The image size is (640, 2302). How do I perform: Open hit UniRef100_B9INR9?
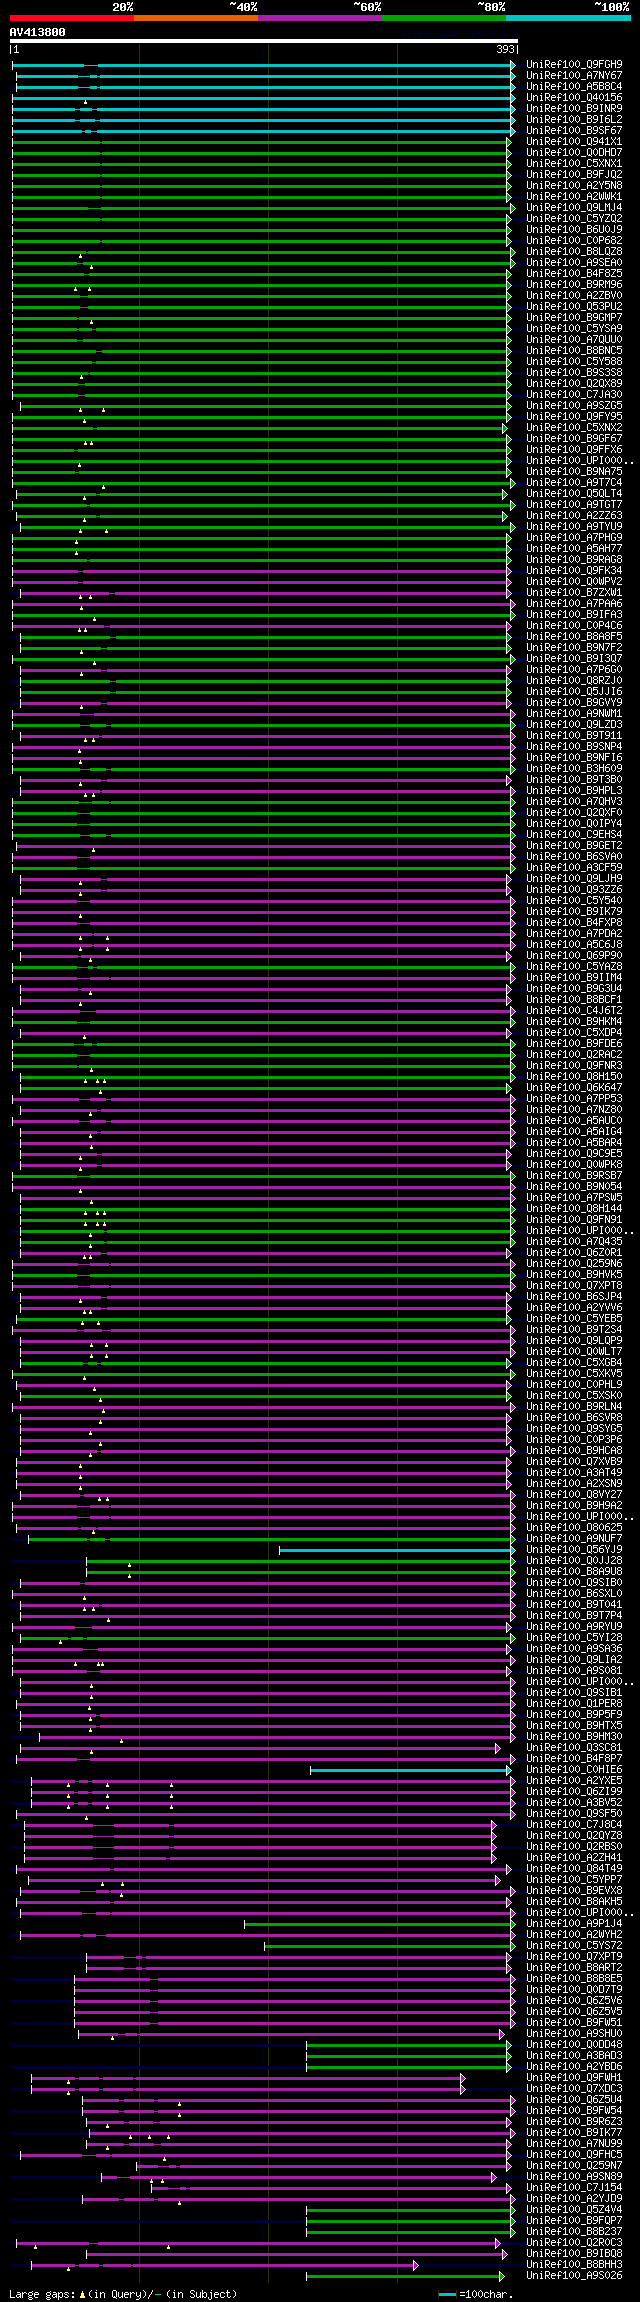point(574,109)
